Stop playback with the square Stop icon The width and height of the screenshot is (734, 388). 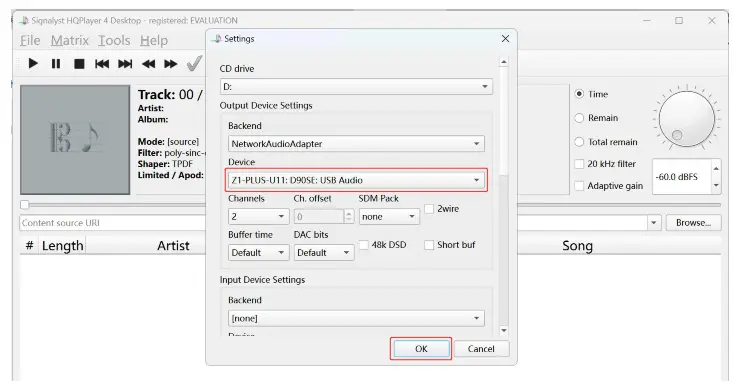pyautogui.click(x=79, y=64)
